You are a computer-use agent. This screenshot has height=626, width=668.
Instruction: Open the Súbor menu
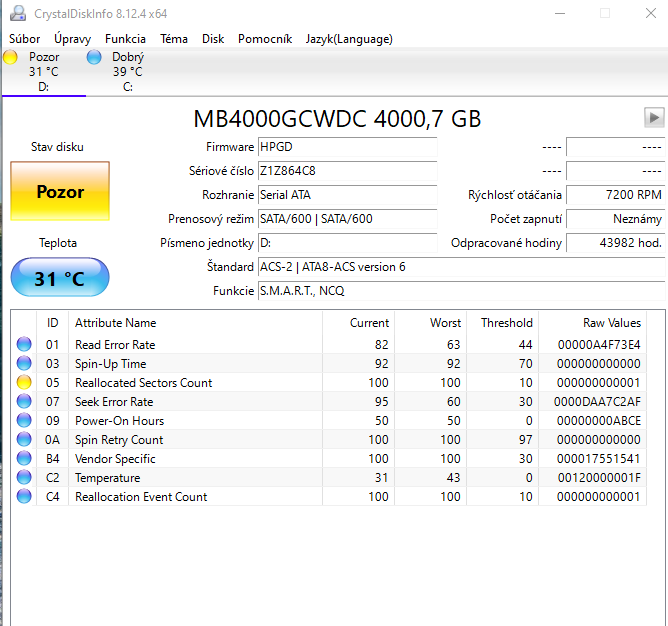(x=25, y=39)
